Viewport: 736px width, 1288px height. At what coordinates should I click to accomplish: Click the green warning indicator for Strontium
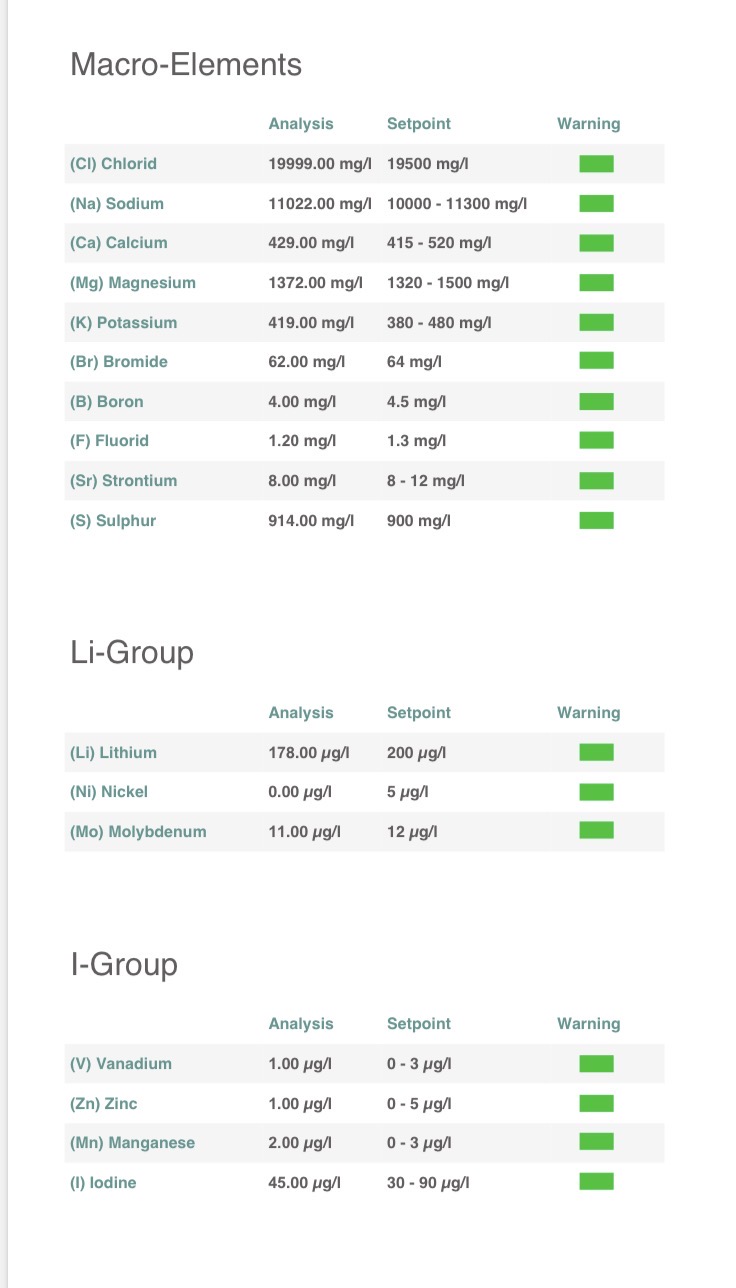click(596, 481)
